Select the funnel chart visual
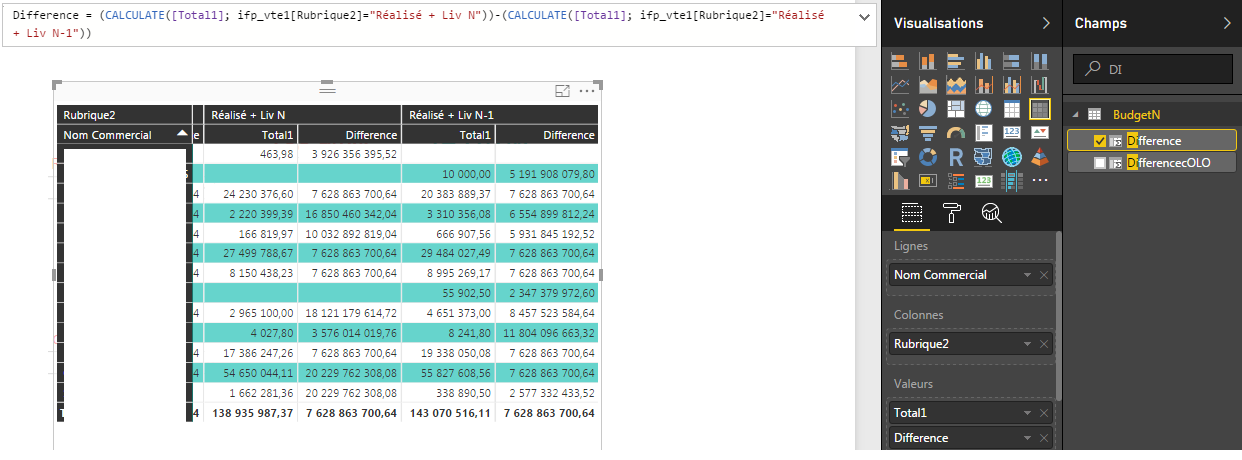The width and height of the screenshot is (1242, 460). point(927,132)
